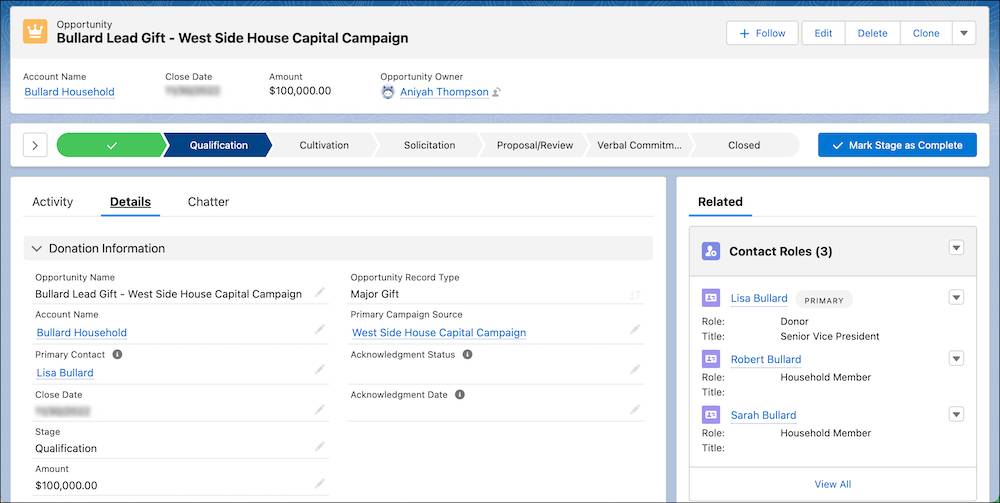Edit Primary Campaign Source pencil icon
The width and height of the screenshot is (1000, 503).
[x=635, y=330]
